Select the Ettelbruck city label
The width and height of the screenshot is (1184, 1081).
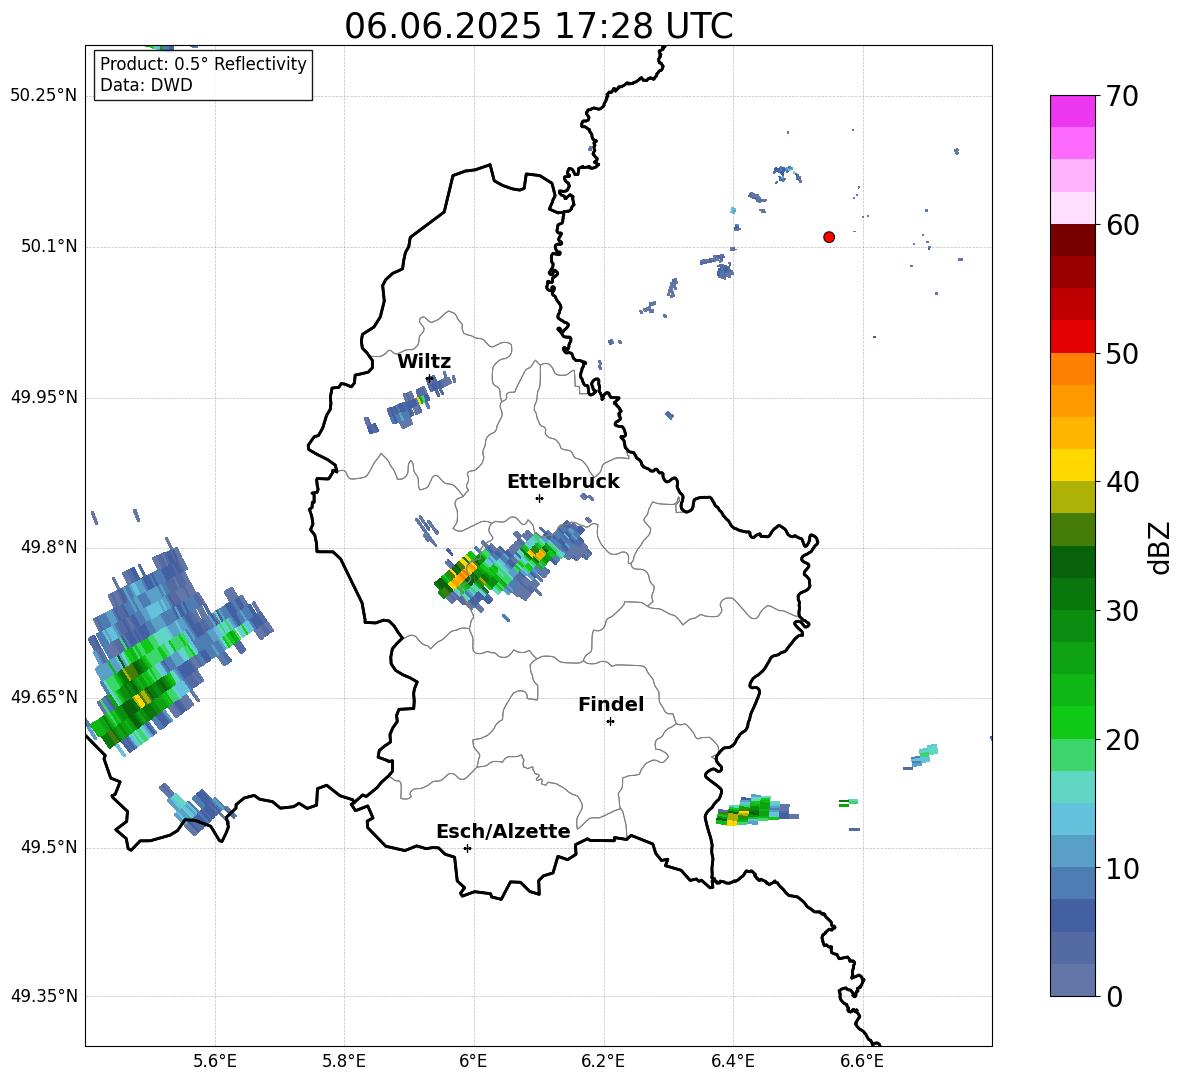pyautogui.click(x=563, y=482)
